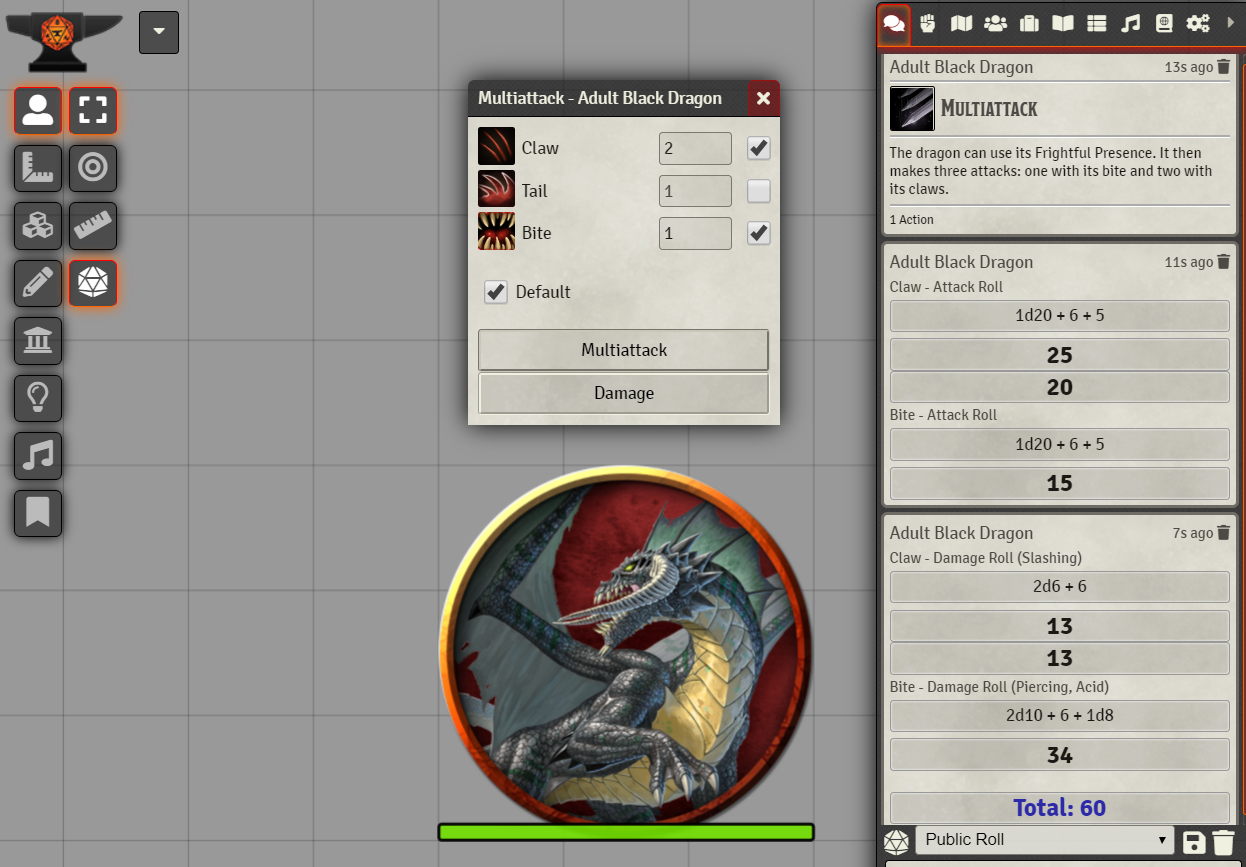Click the Bite count input field
Screen dimensions: 1246x867
click(x=695, y=233)
